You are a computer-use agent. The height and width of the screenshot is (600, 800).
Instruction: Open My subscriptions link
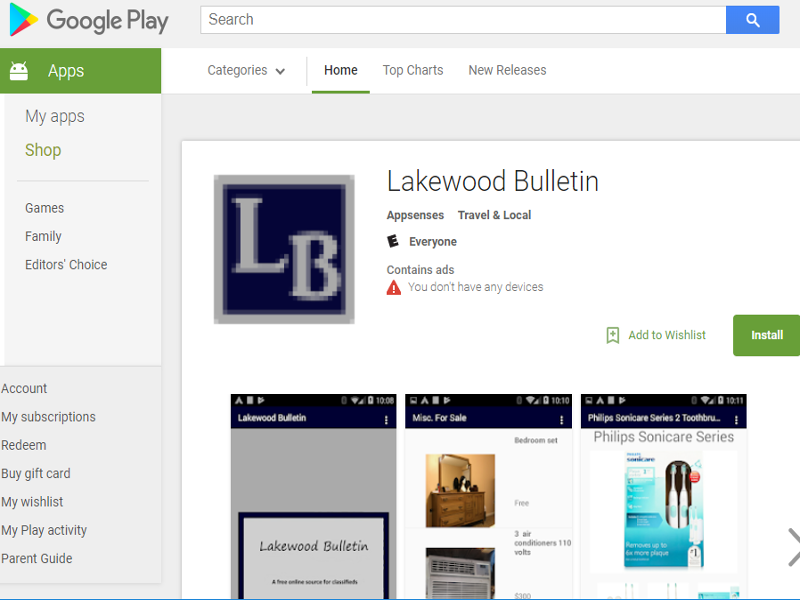[48, 417]
